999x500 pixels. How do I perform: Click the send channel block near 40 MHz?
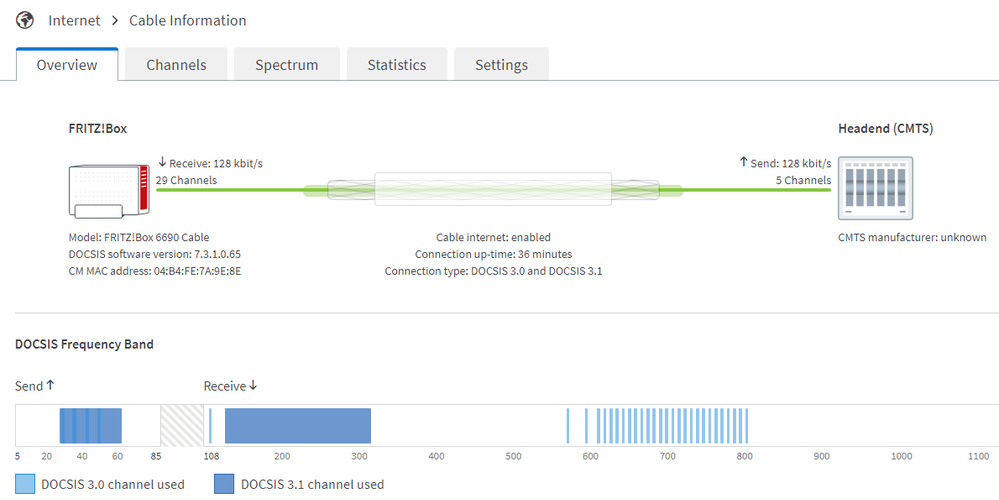coord(80,425)
